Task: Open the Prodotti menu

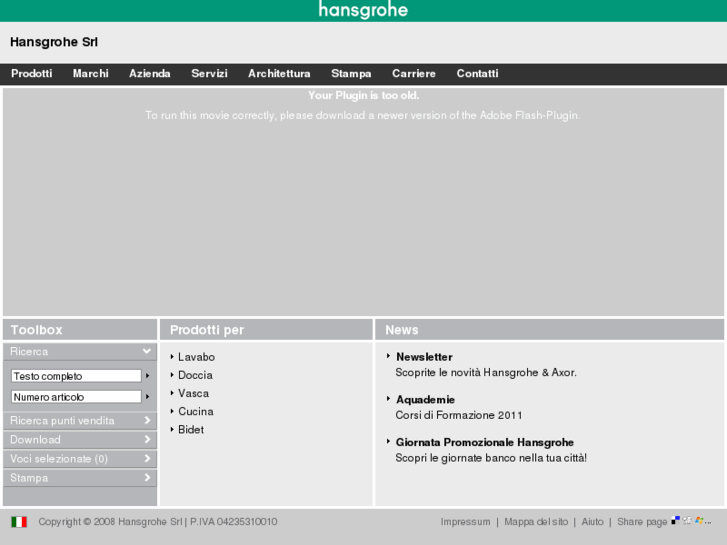Action: coord(32,73)
